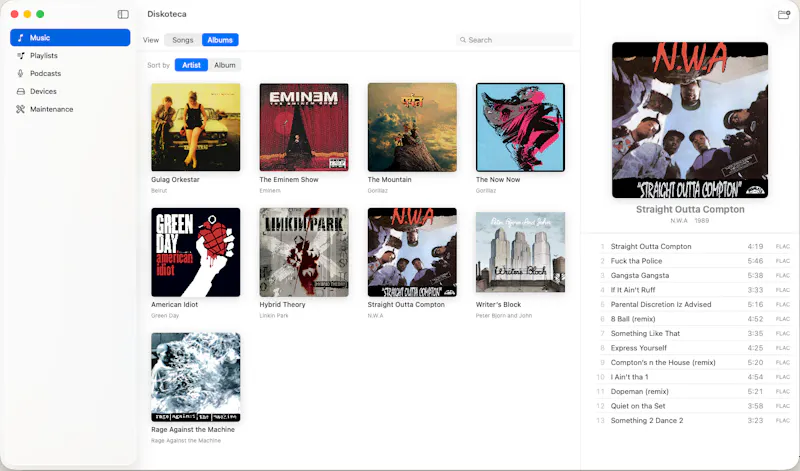Select The Eminem Show album cover
Viewport: 800px width, 471px height.
click(304, 127)
